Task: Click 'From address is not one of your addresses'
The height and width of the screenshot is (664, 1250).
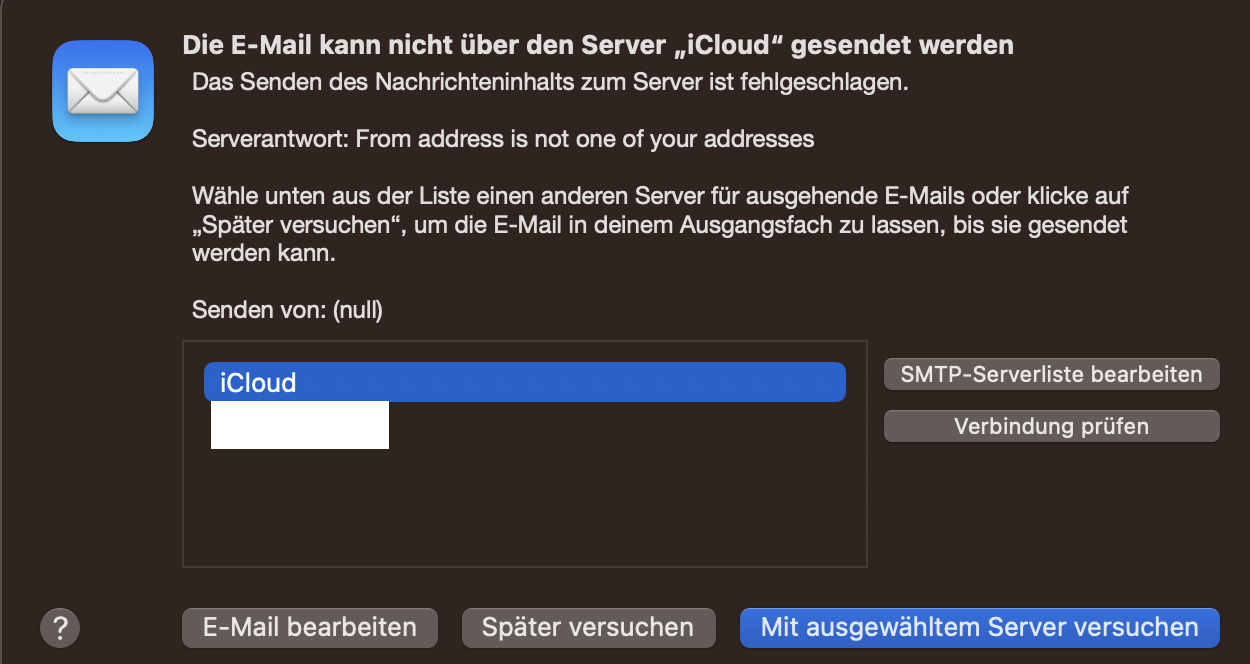Action: click(x=585, y=139)
